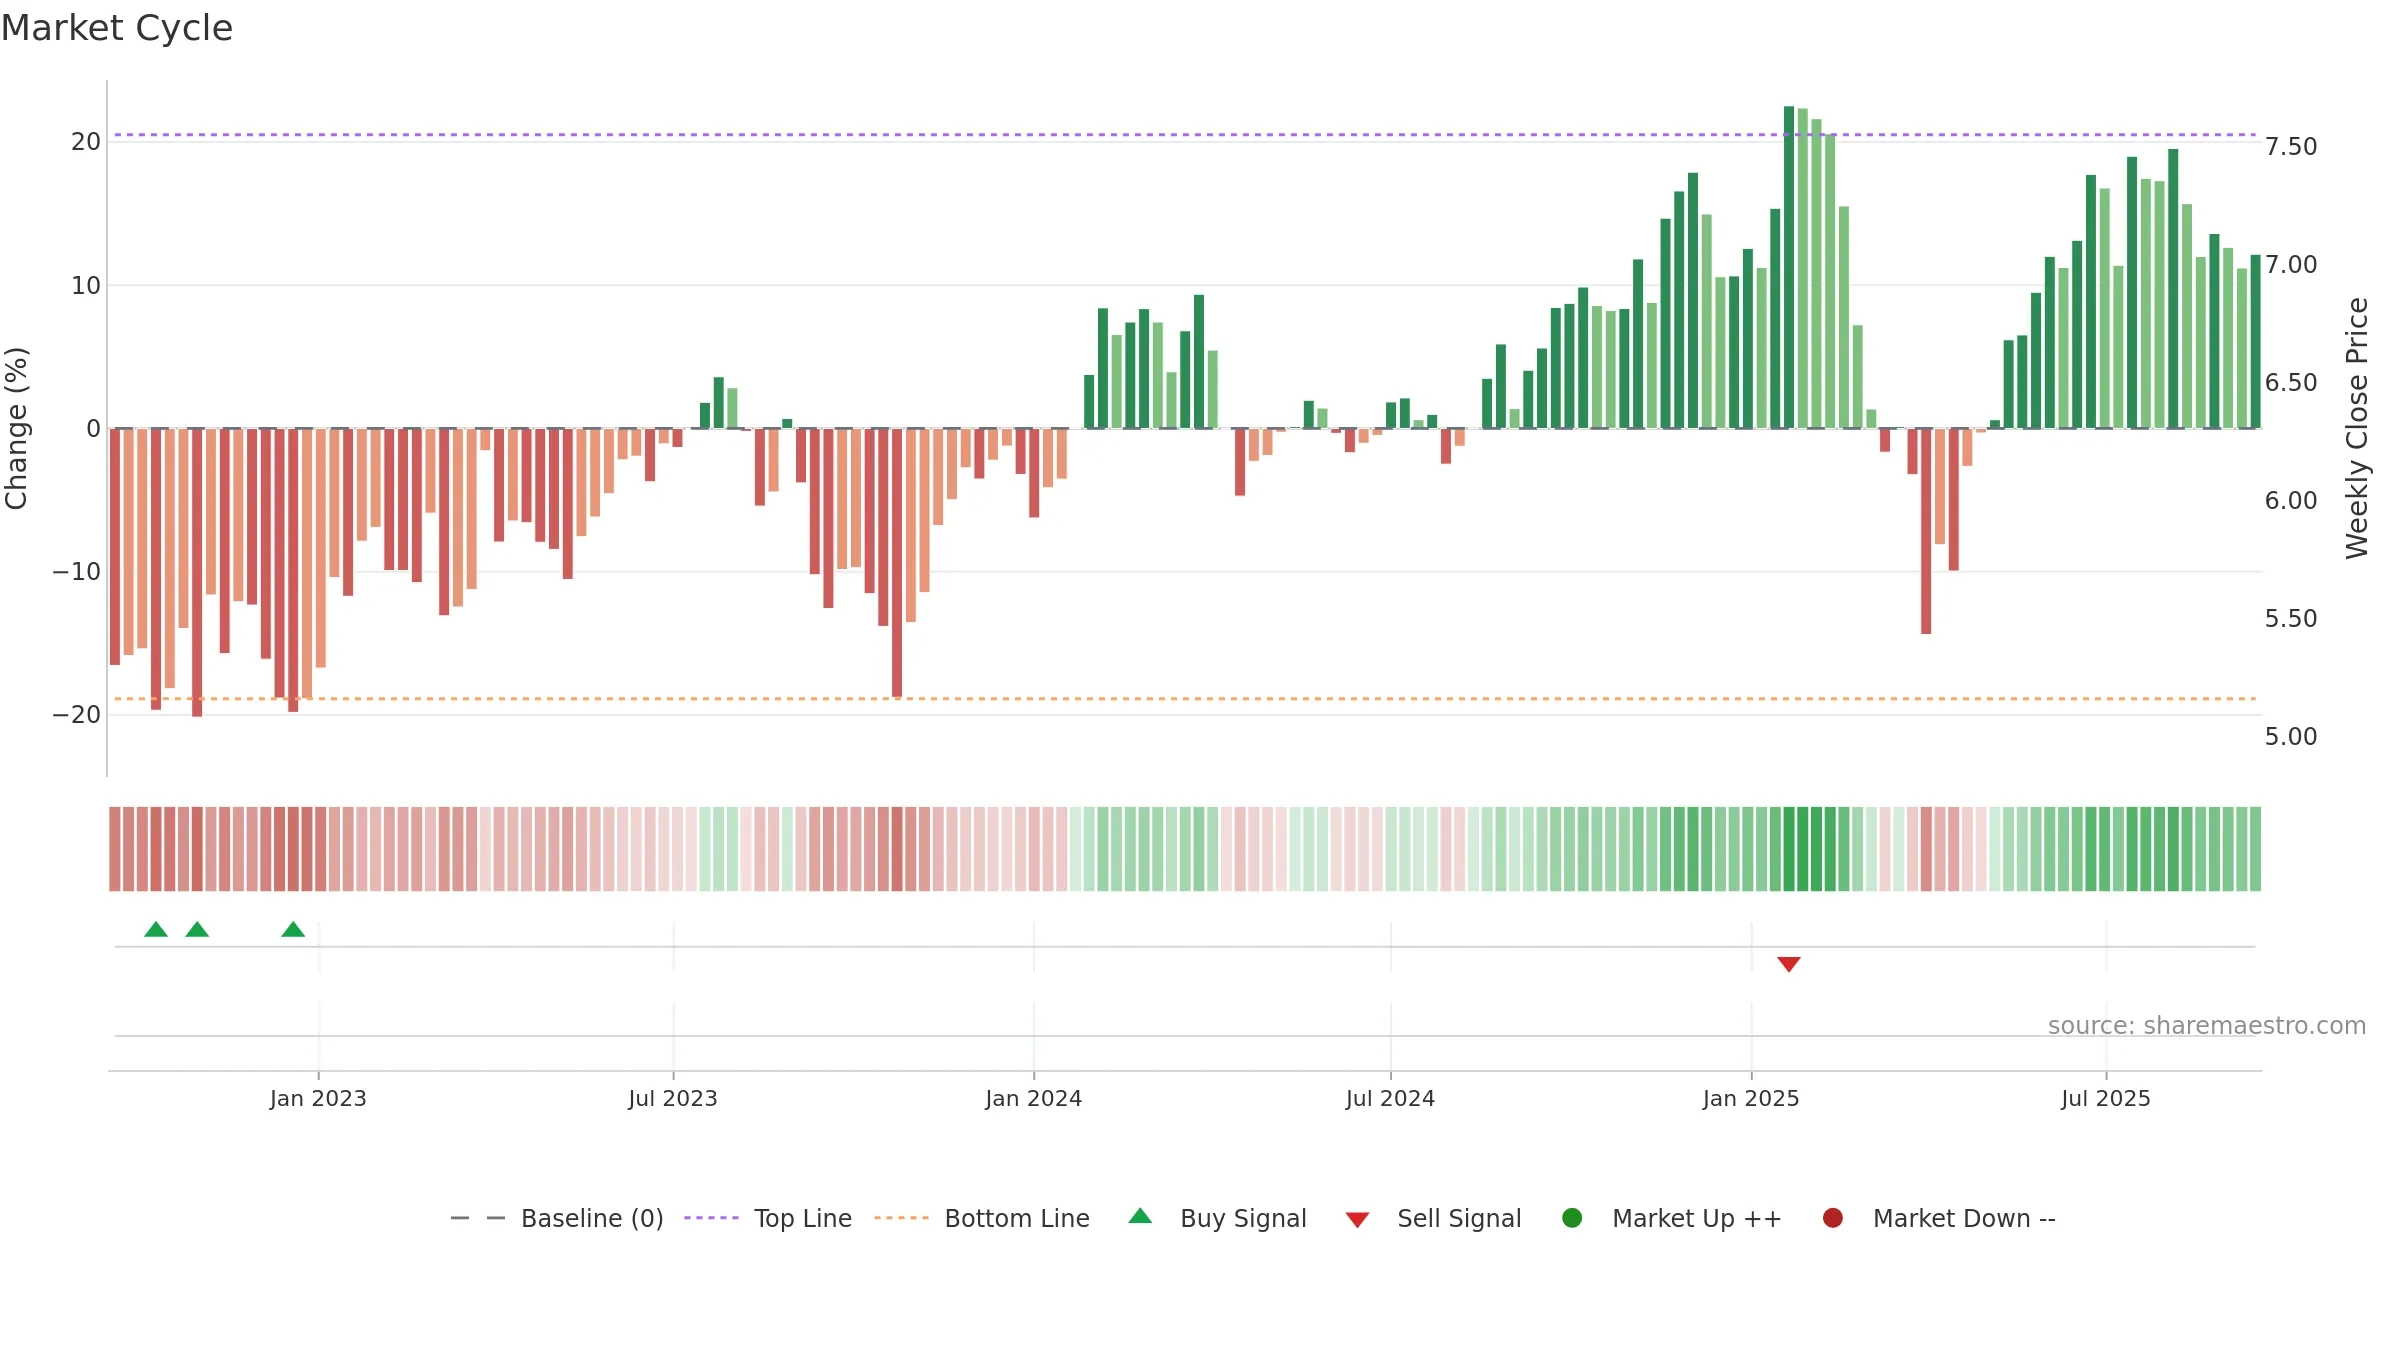Viewport: 2400px width, 1350px height.
Task: Click the Weekly Close Price axis title
Action: click(x=2357, y=428)
